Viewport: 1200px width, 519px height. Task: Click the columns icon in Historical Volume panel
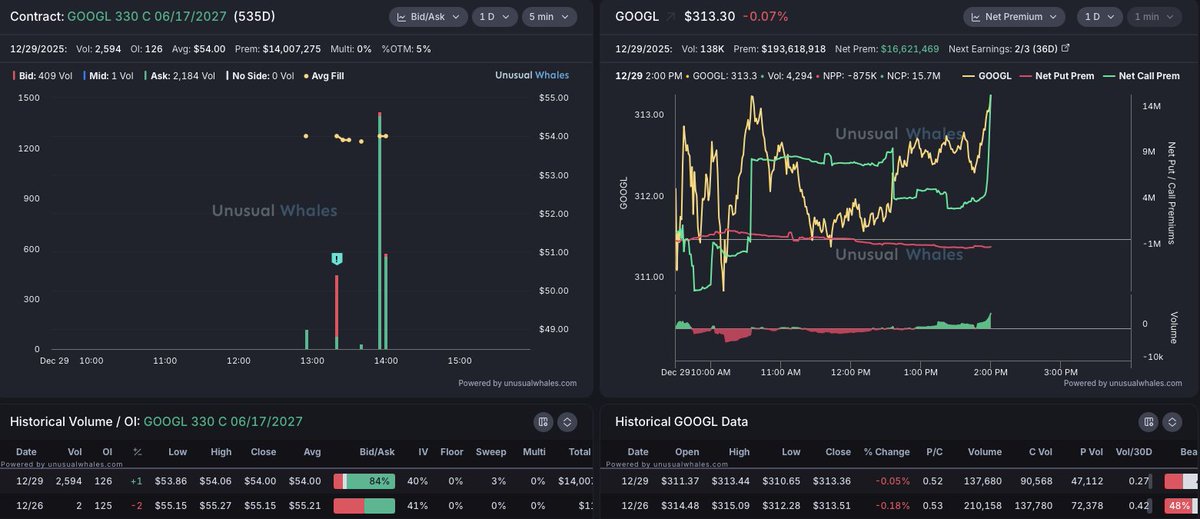(543, 422)
